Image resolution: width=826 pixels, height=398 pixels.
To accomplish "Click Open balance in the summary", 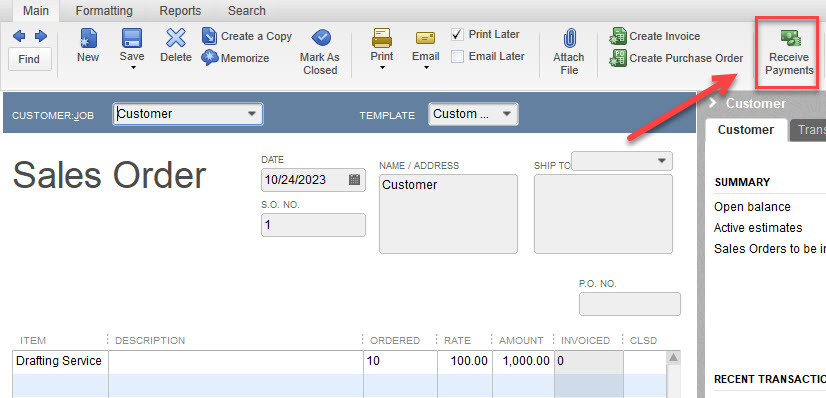I will point(752,207).
